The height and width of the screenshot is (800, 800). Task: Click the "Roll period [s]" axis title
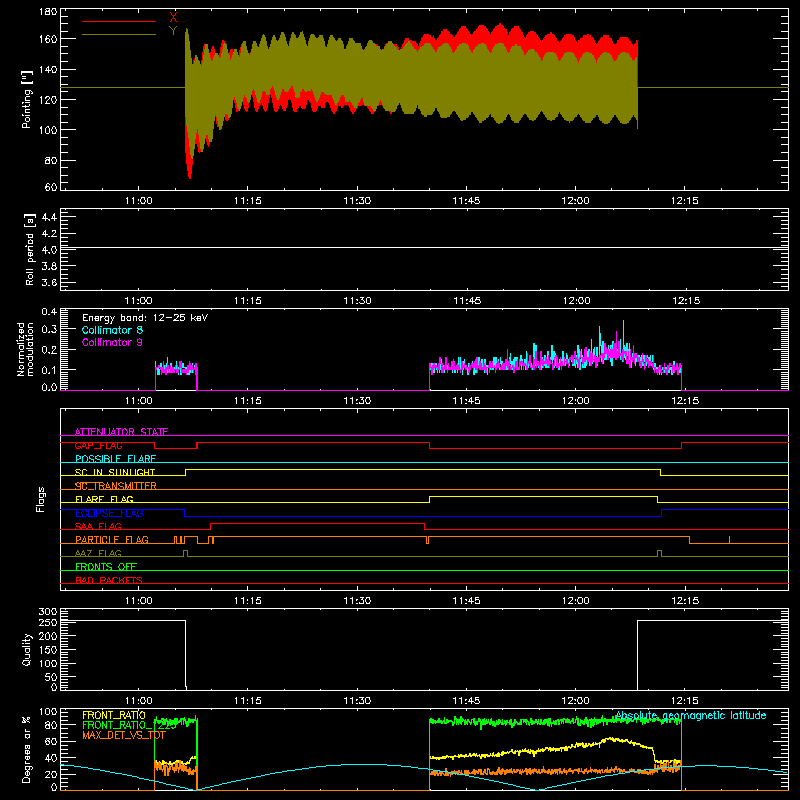click(x=30, y=249)
